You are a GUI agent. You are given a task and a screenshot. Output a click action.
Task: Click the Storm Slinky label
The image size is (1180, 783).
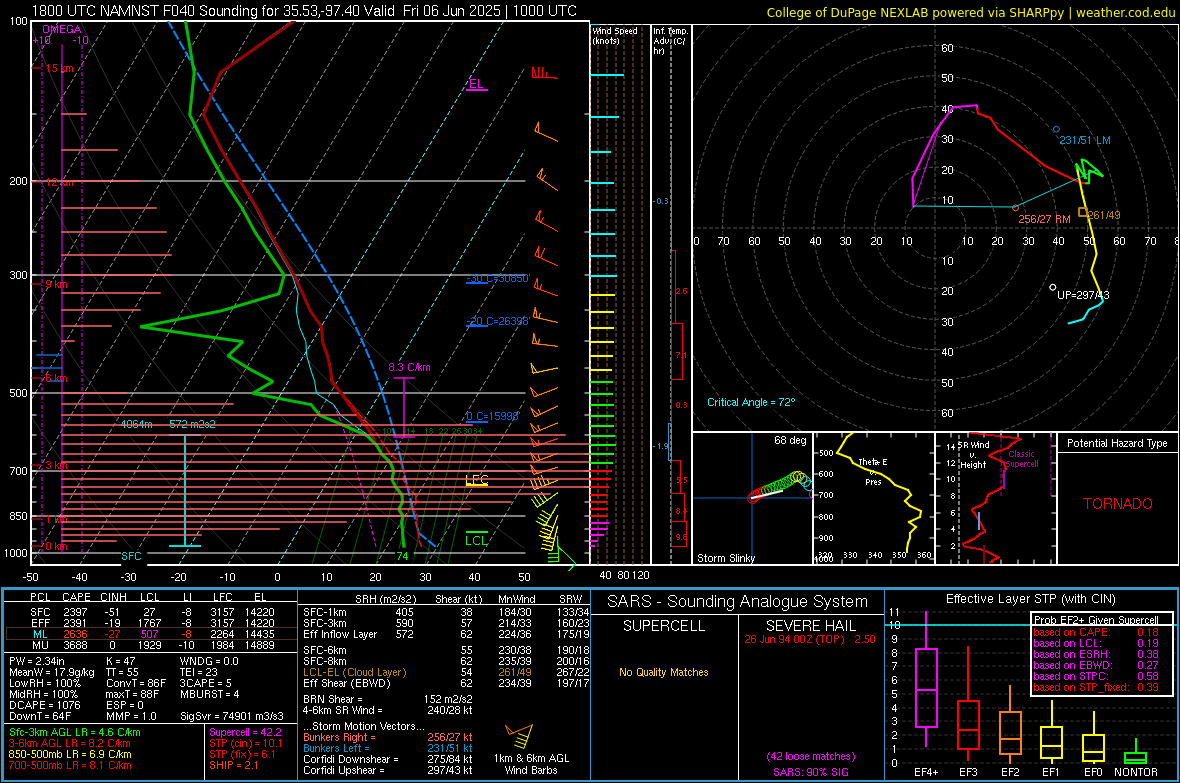(x=725, y=558)
